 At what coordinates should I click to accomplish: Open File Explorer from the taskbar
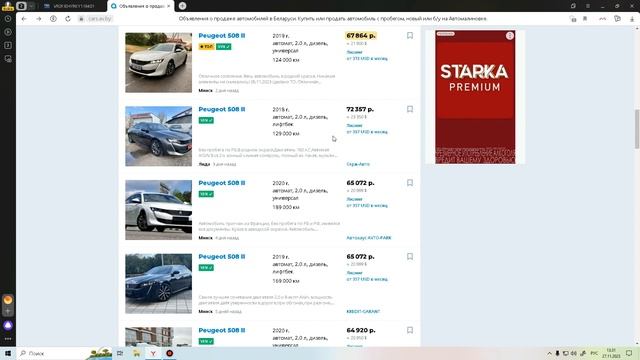click(137, 353)
